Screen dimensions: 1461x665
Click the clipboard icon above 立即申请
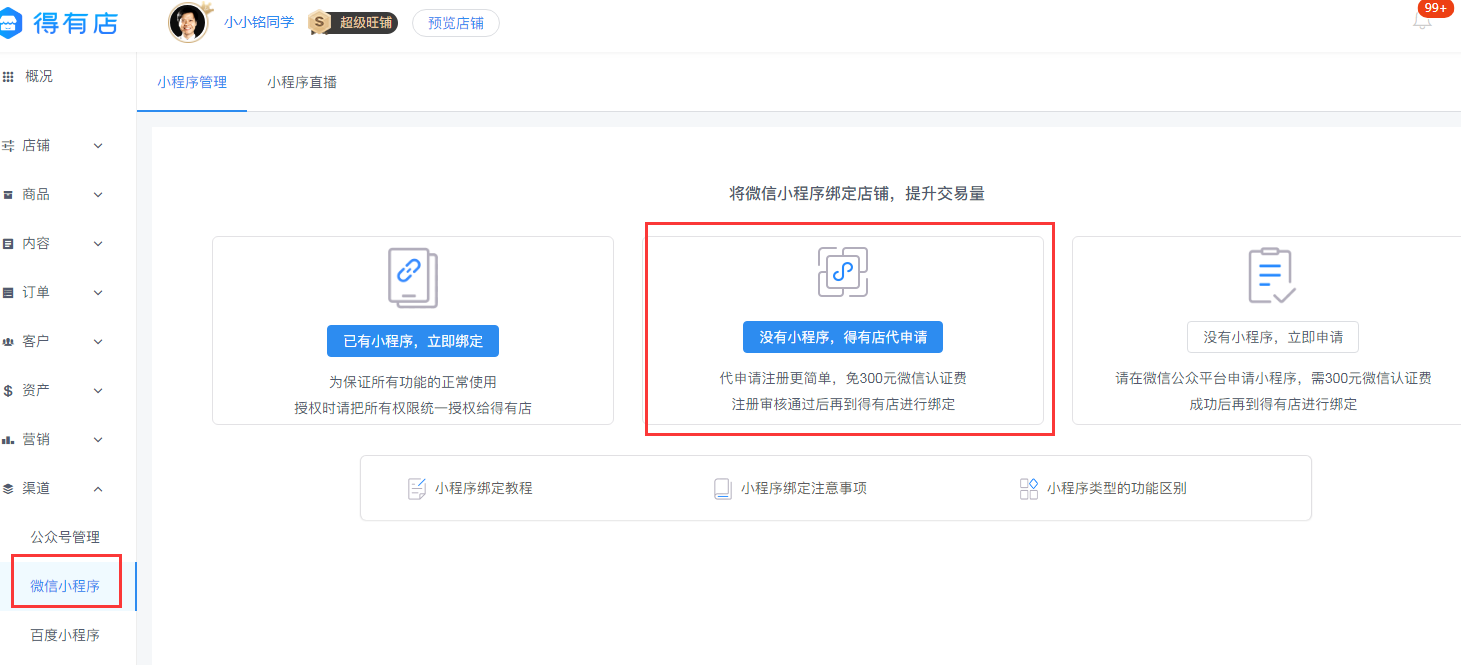tap(1272, 275)
